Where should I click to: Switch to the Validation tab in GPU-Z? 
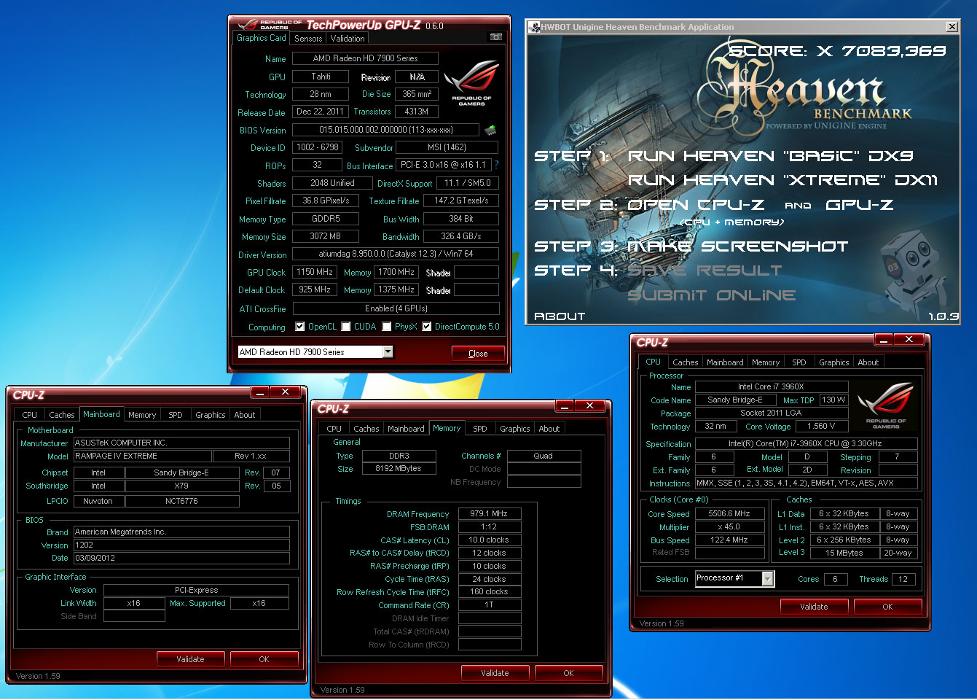click(348, 39)
